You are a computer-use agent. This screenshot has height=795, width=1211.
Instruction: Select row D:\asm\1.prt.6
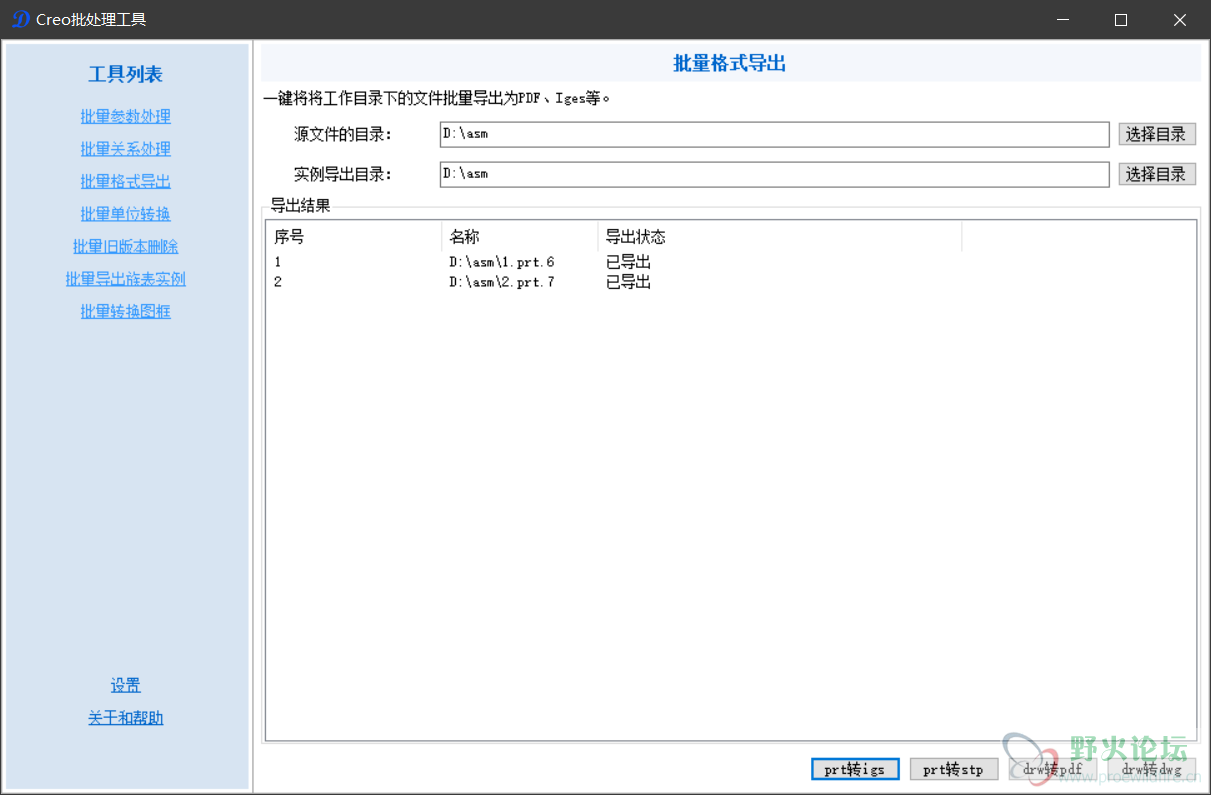pyautogui.click(x=730, y=263)
